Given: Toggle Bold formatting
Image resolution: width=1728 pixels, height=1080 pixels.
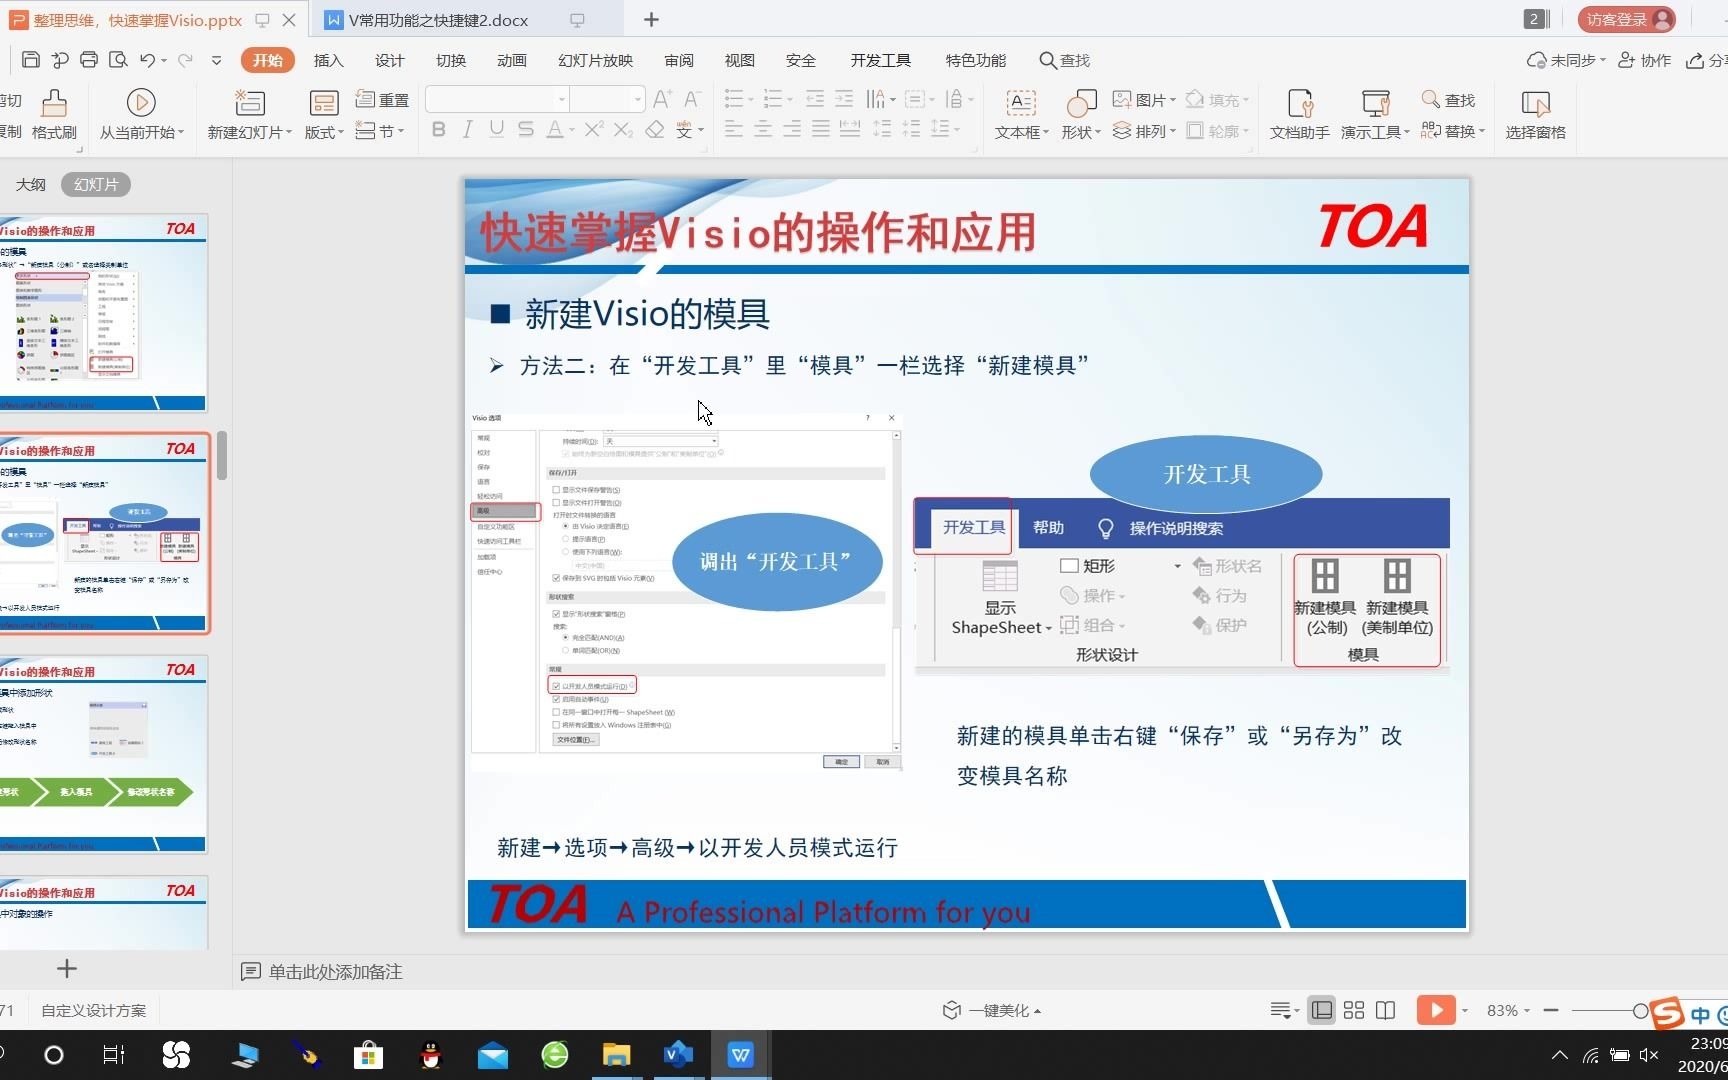Looking at the screenshot, I should tap(438, 130).
